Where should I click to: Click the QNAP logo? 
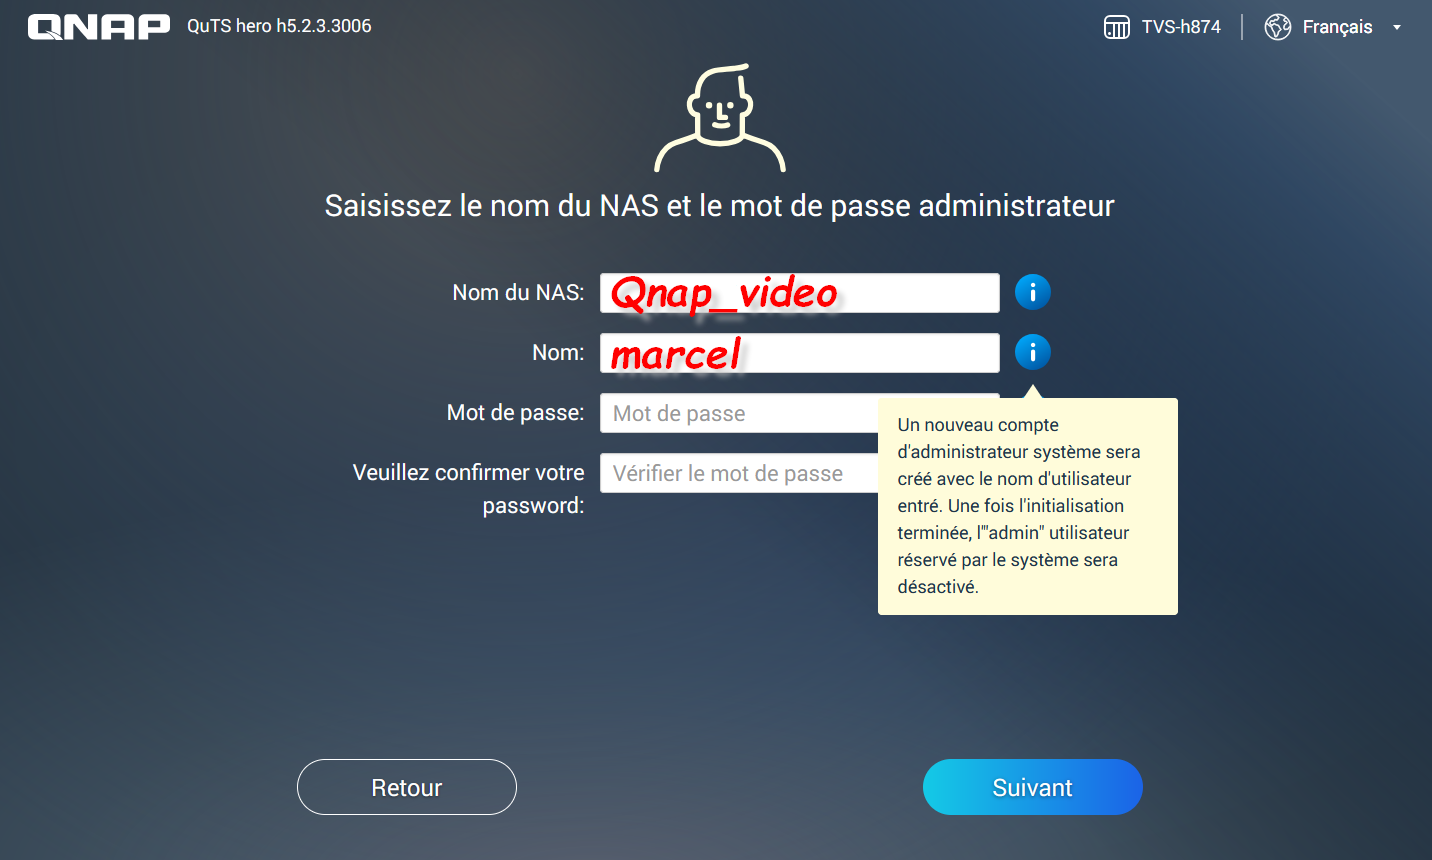click(98, 27)
